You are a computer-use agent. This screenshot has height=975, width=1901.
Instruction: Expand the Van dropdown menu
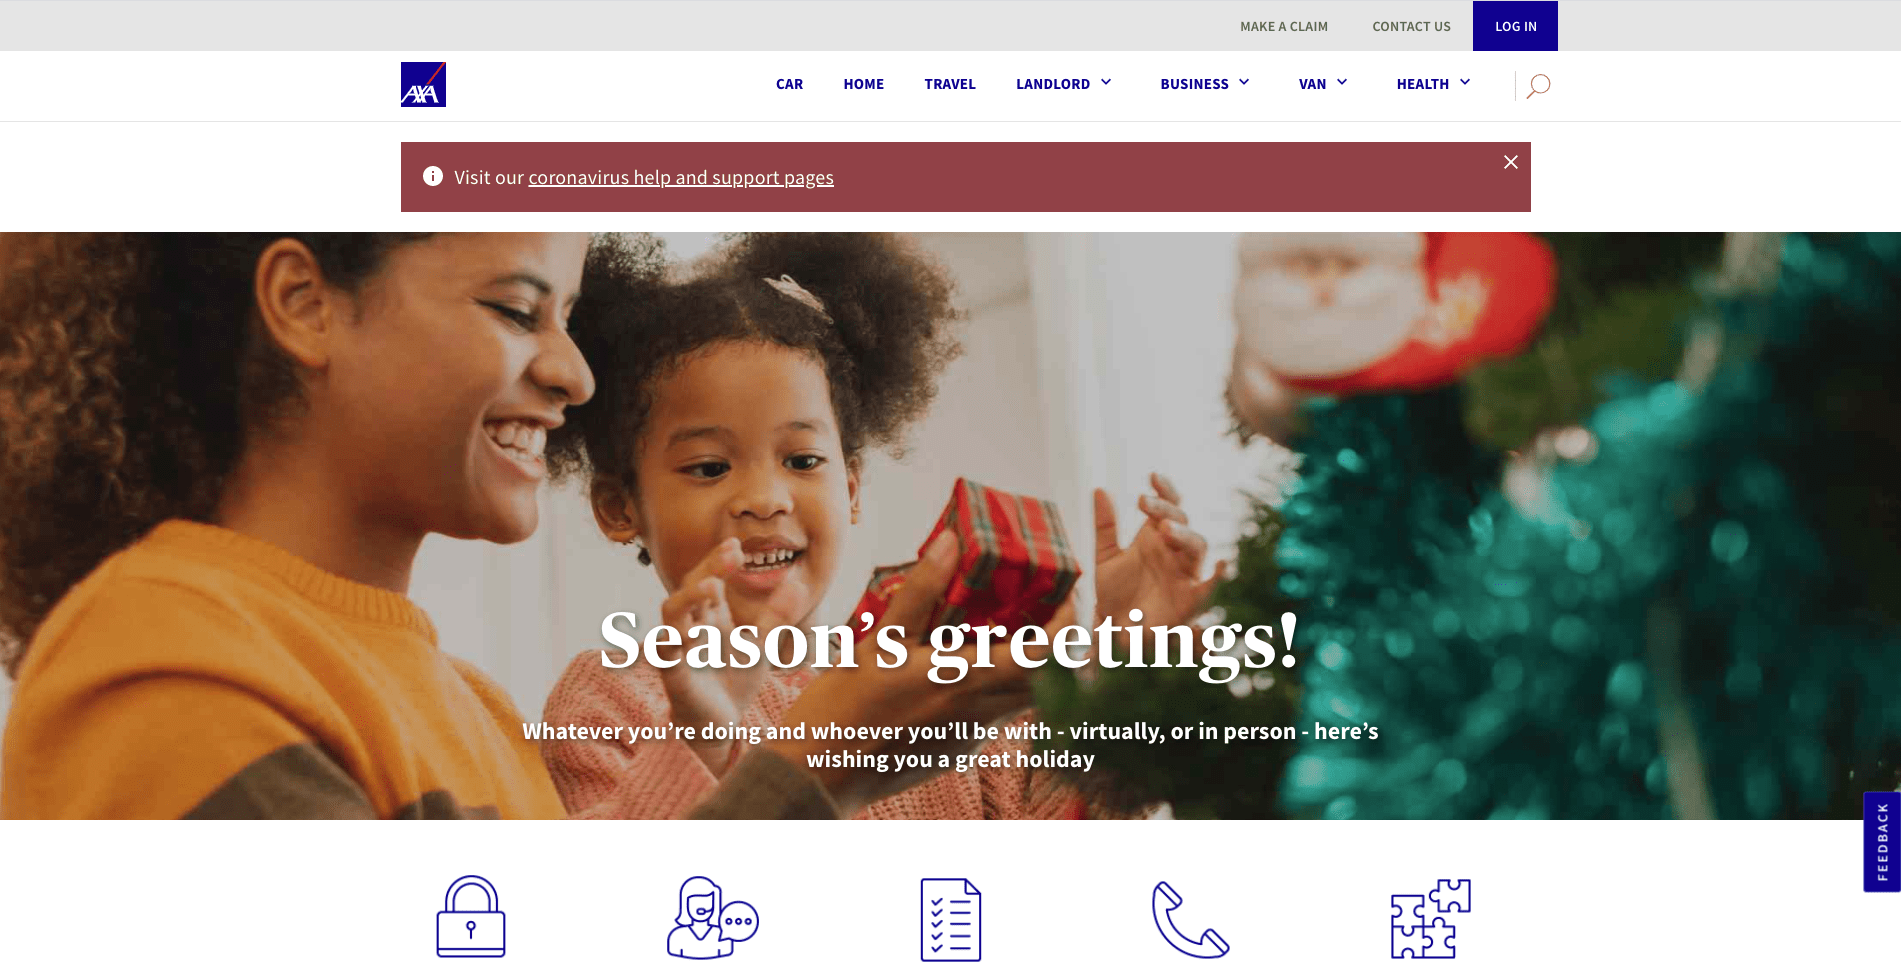pyautogui.click(x=1323, y=84)
